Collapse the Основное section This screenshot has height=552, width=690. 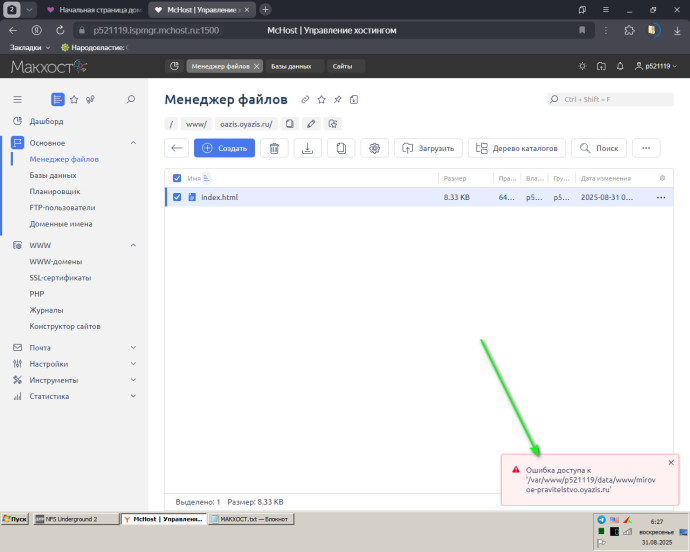click(x=133, y=143)
